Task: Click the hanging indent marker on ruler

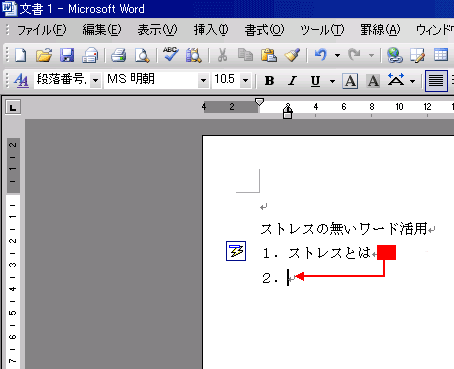Action: tap(288, 108)
